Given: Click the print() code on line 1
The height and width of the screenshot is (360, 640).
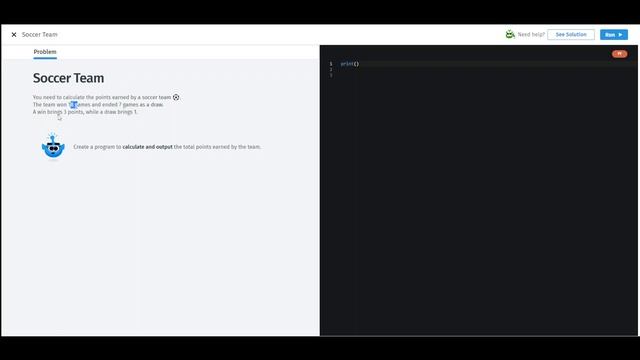Looking at the screenshot, I should point(350,64).
